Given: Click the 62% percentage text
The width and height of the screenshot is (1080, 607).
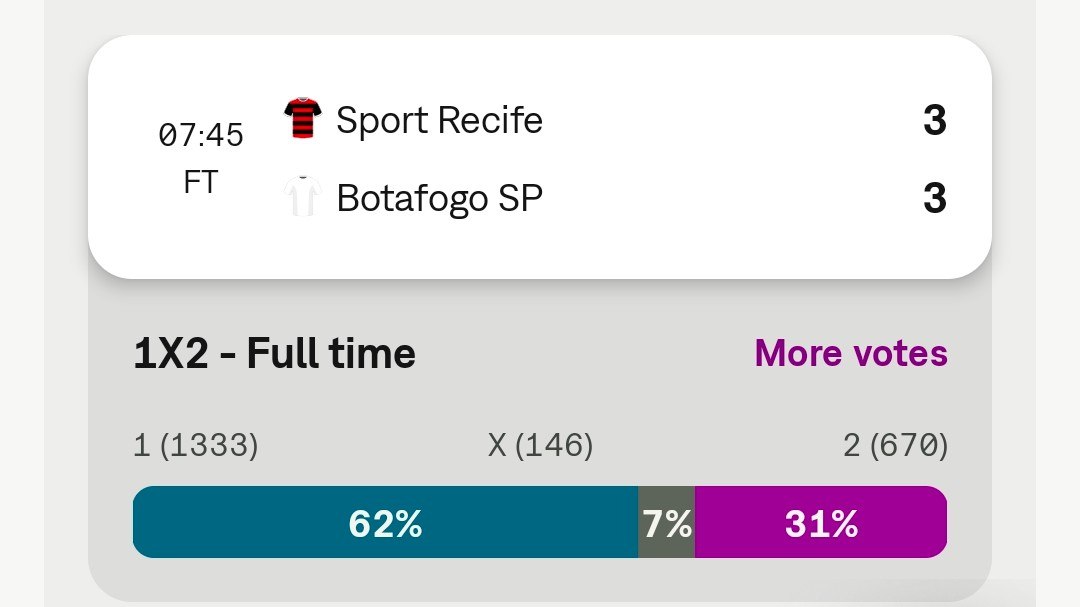Looking at the screenshot, I should point(386,524).
